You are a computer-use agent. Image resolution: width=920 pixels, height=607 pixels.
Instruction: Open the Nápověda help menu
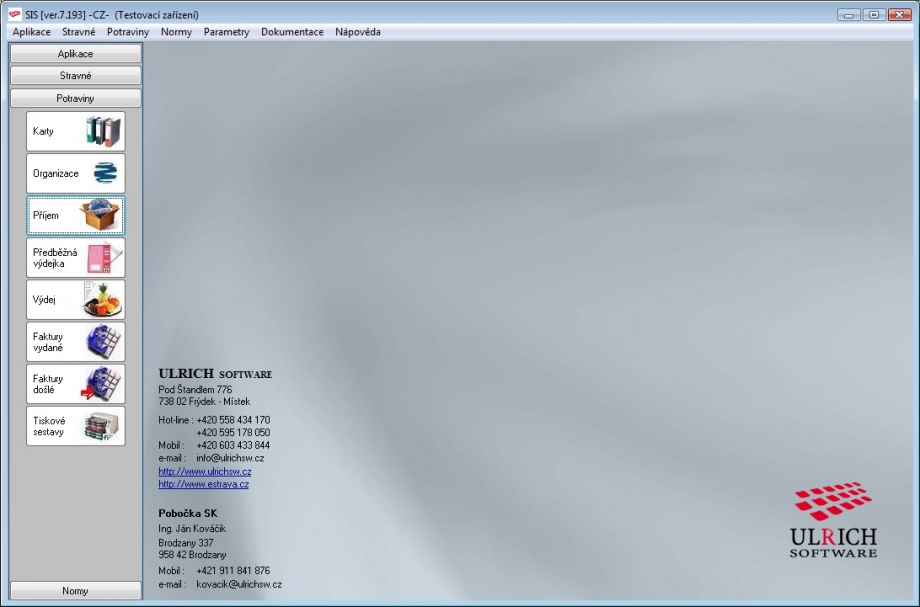(358, 32)
